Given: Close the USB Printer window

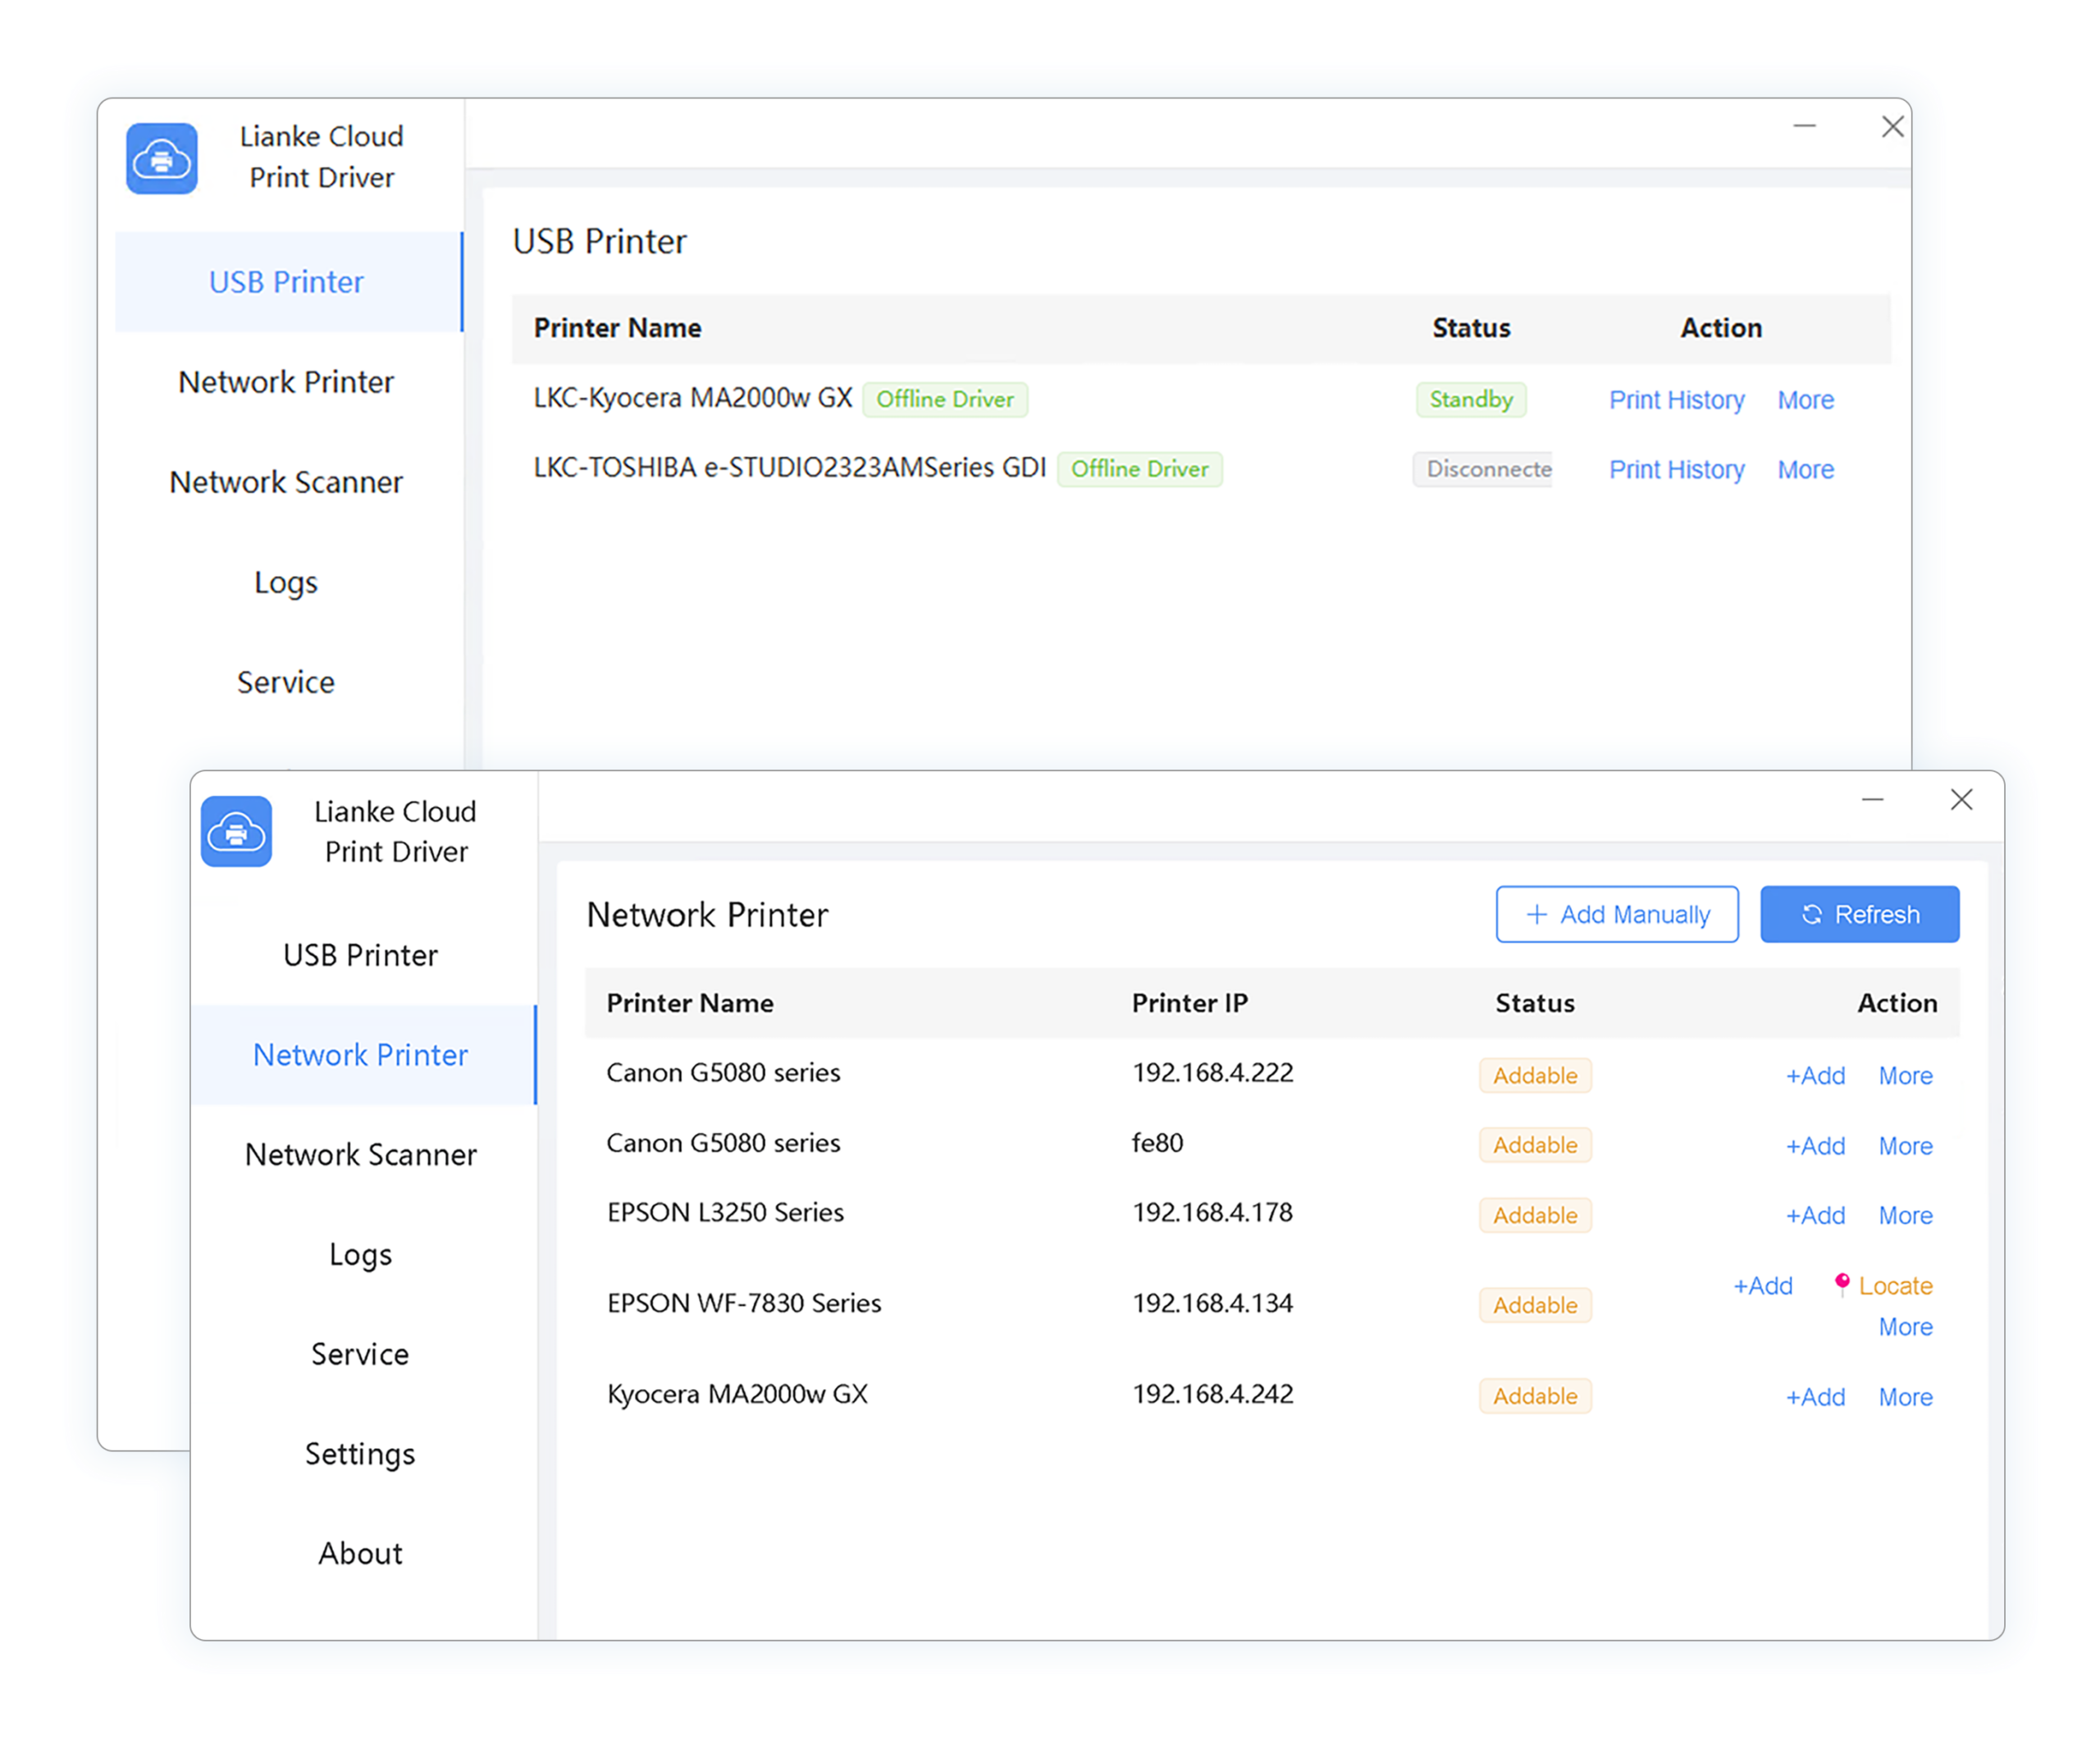Looking at the screenshot, I should (x=1892, y=126).
